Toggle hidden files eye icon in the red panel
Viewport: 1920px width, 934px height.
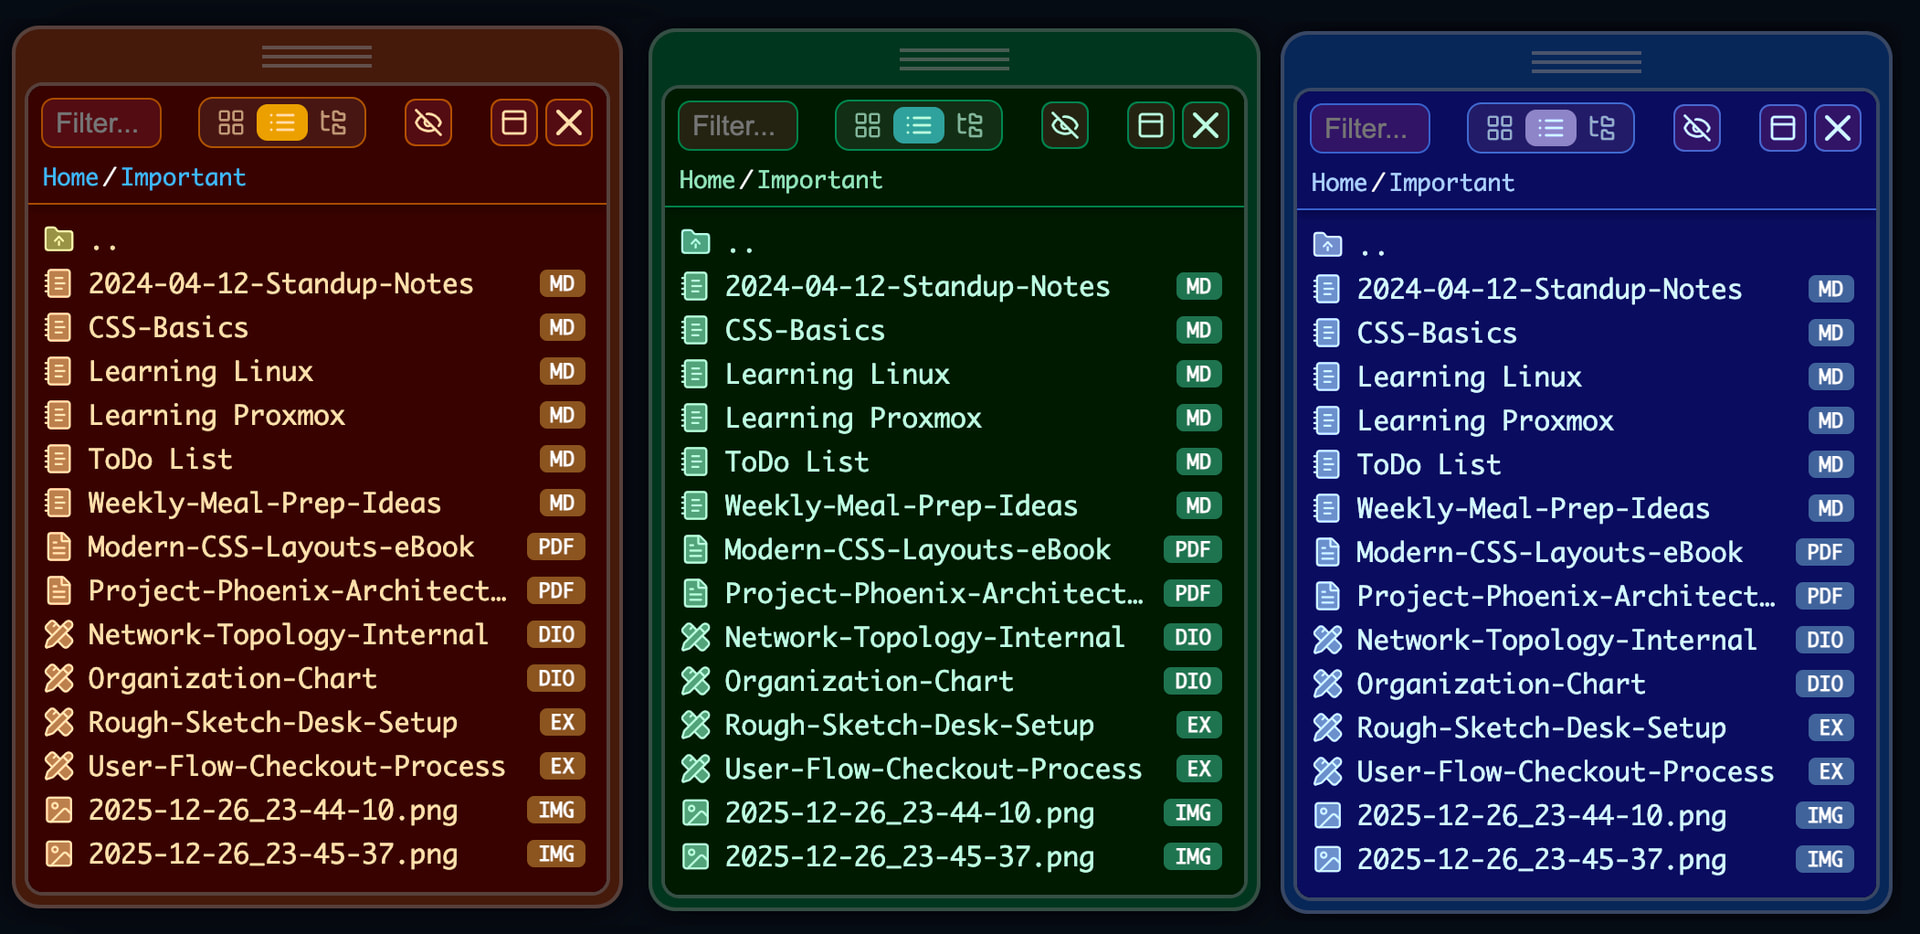coord(428,123)
